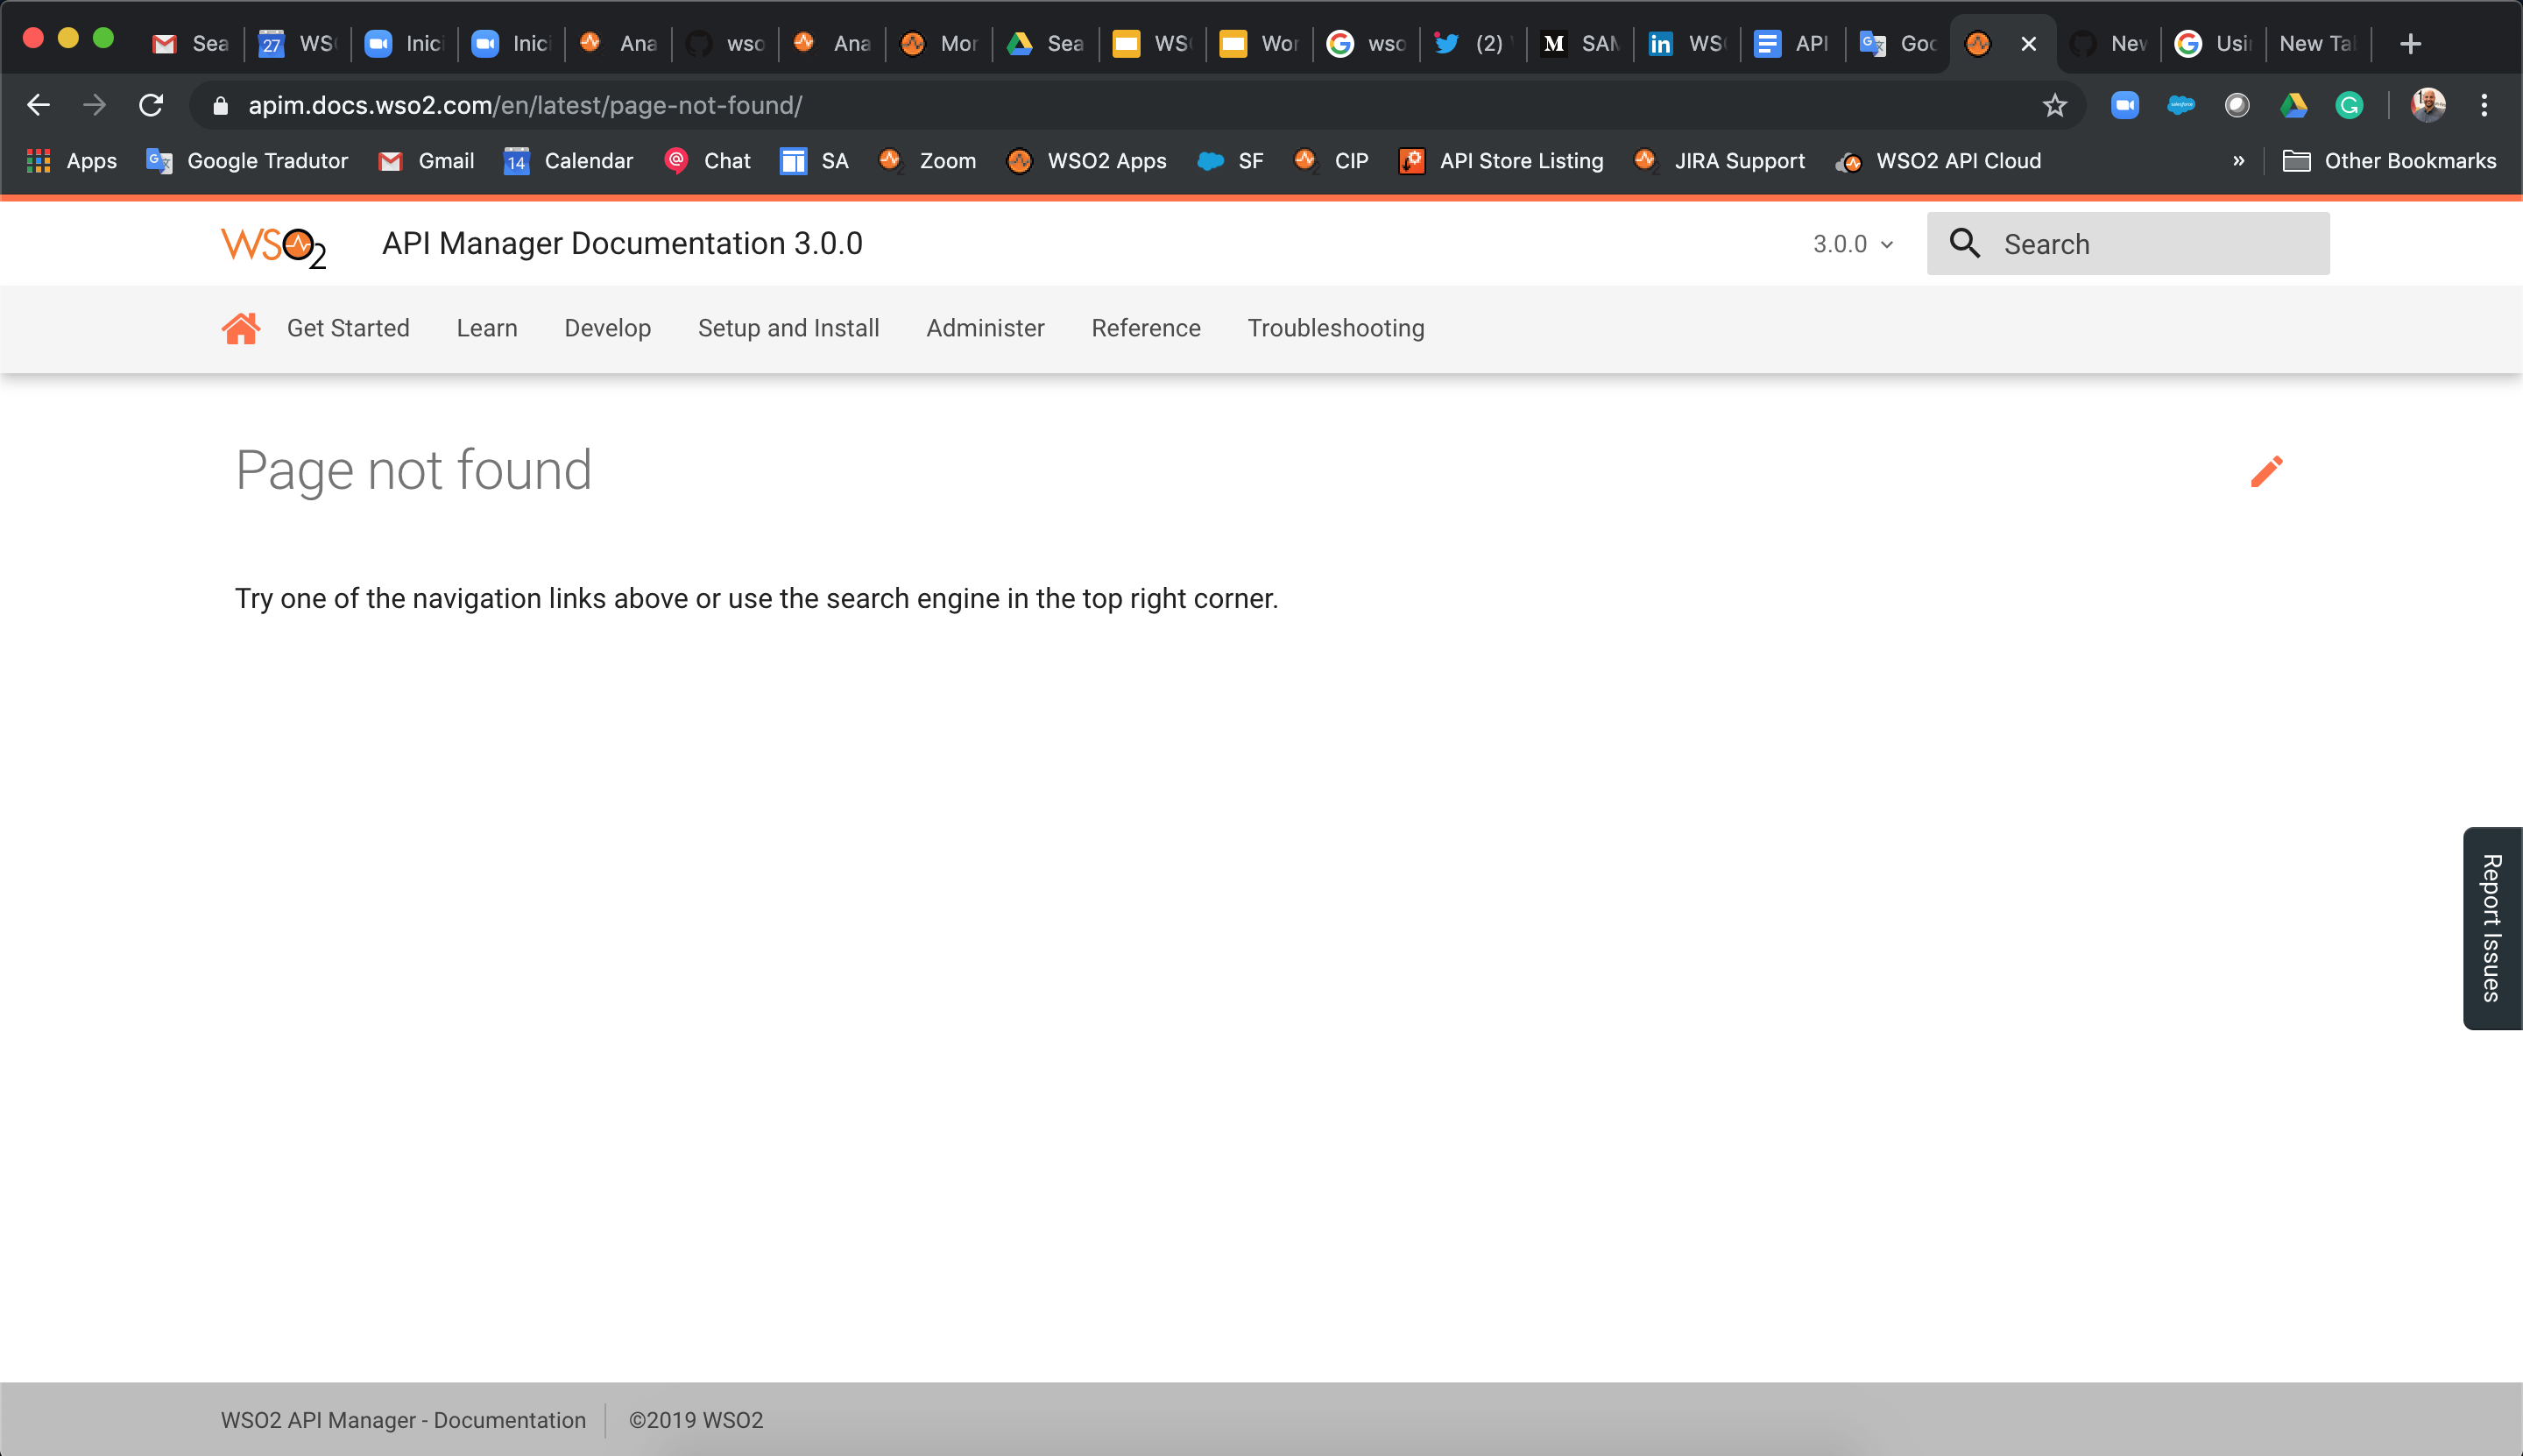The width and height of the screenshot is (2523, 1456).
Task: Open the Grammarly extension icon
Action: pos(2349,105)
